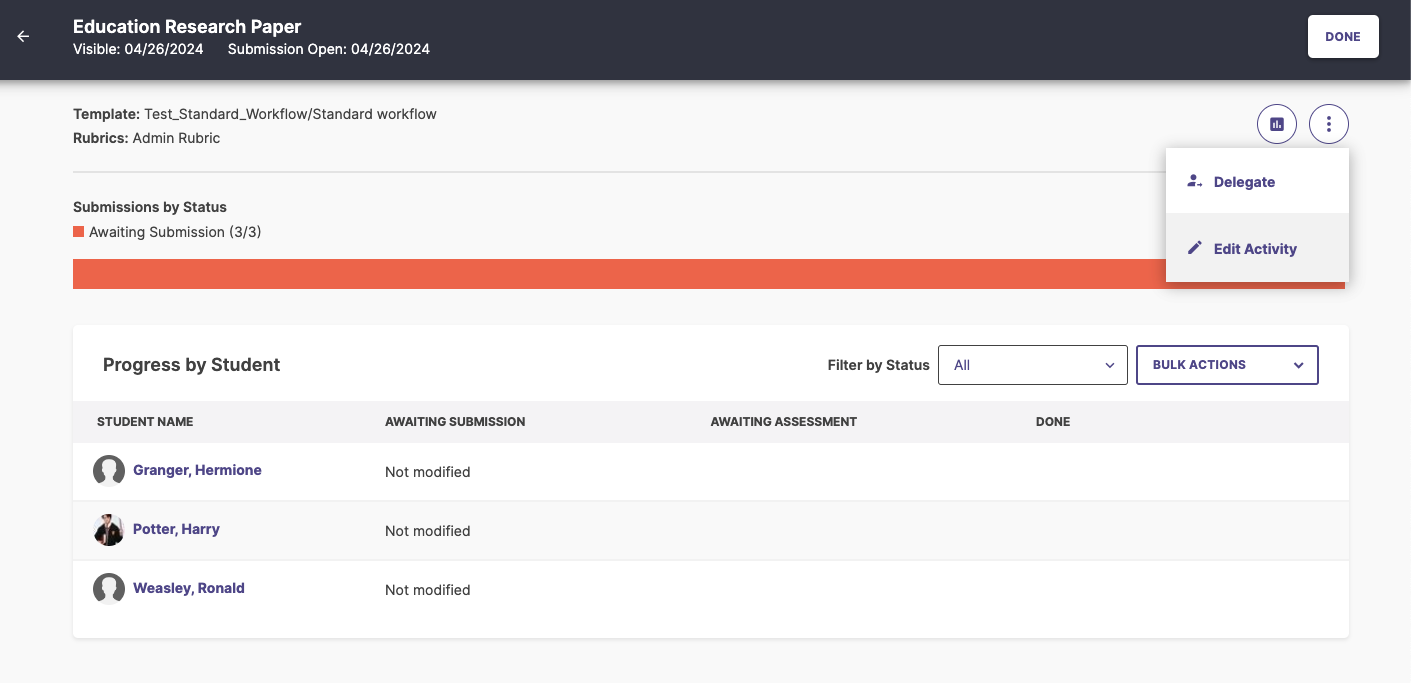Click Harry Potter's avatar picture
This screenshot has width=1411, height=683.
pyautogui.click(x=109, y=529)
